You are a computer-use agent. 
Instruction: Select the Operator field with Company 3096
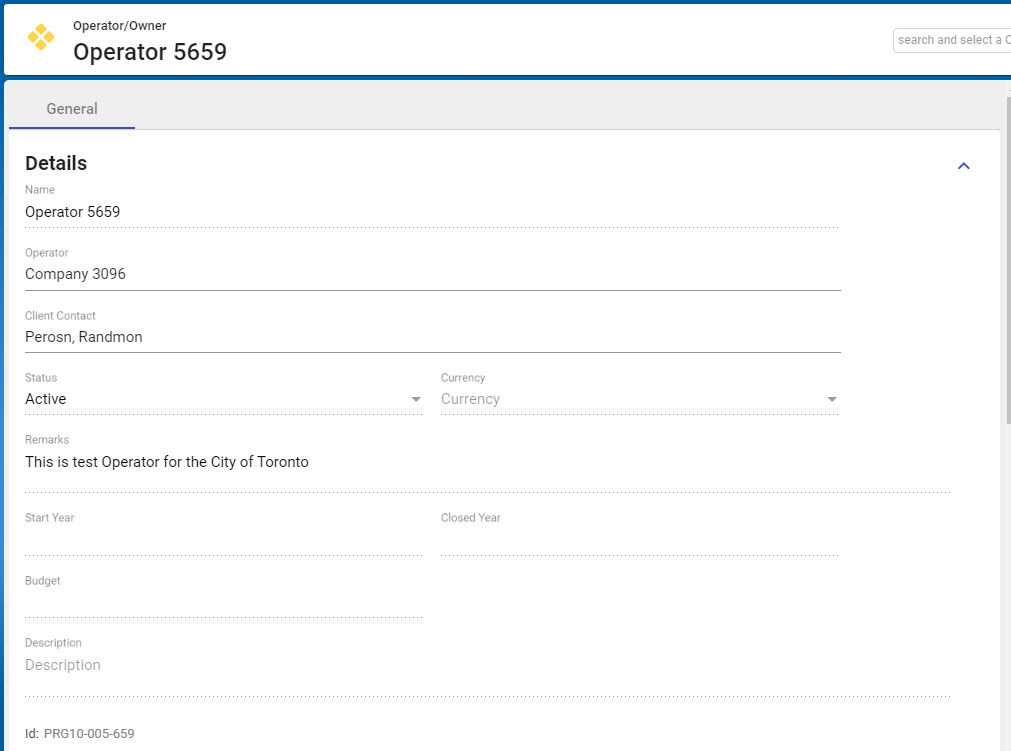[430, 274]
